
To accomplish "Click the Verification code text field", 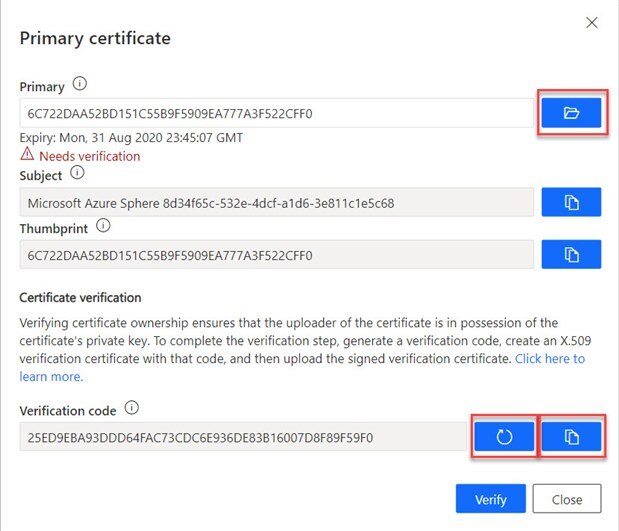I will coord(240,437).
